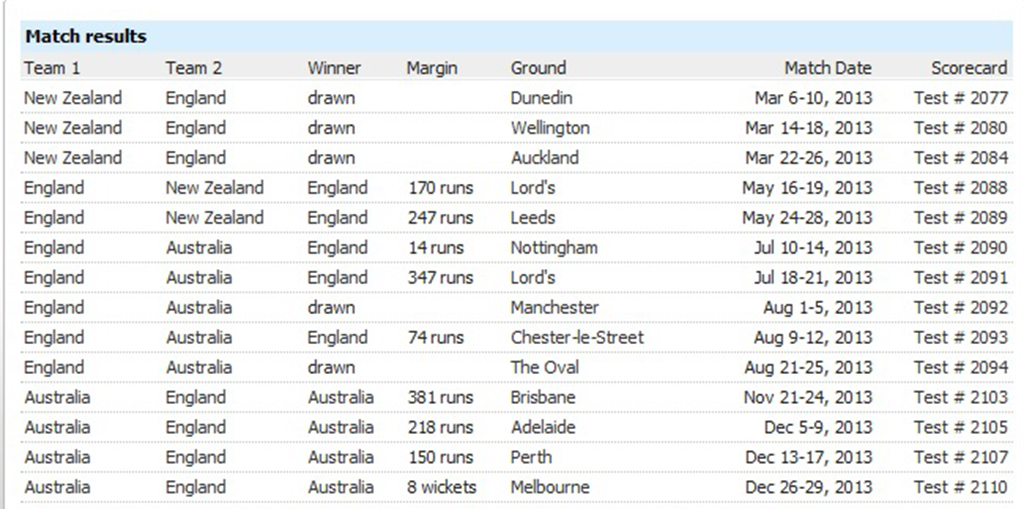Click the Ground column header

[x=538, y=68]
